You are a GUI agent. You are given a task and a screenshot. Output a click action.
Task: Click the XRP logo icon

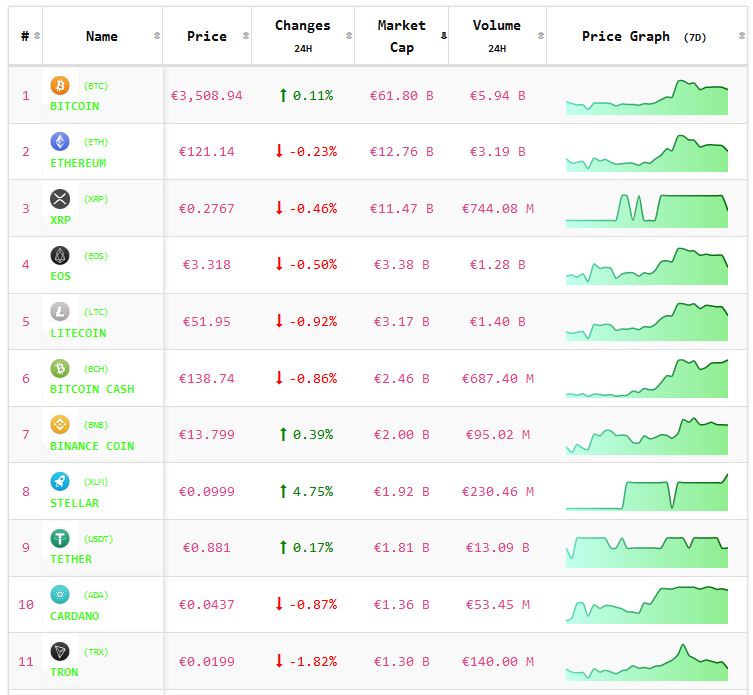click(60, 199)
